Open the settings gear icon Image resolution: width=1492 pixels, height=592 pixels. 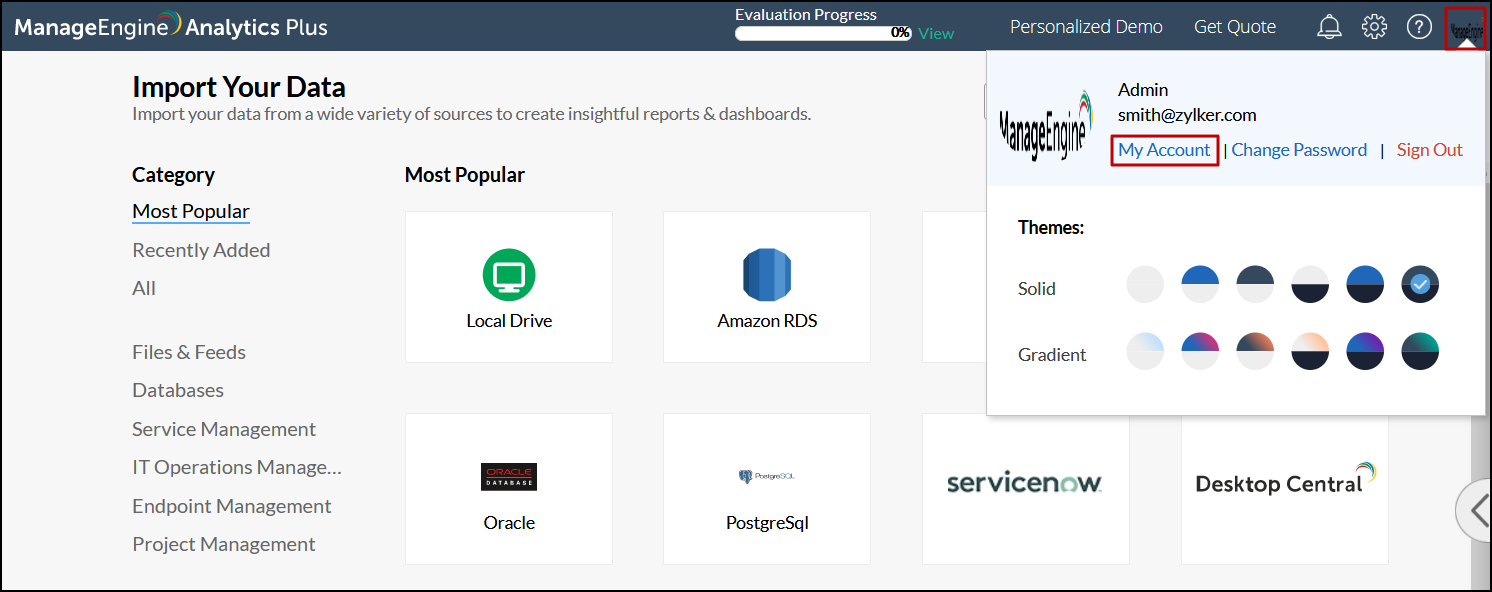[1375, 27]
